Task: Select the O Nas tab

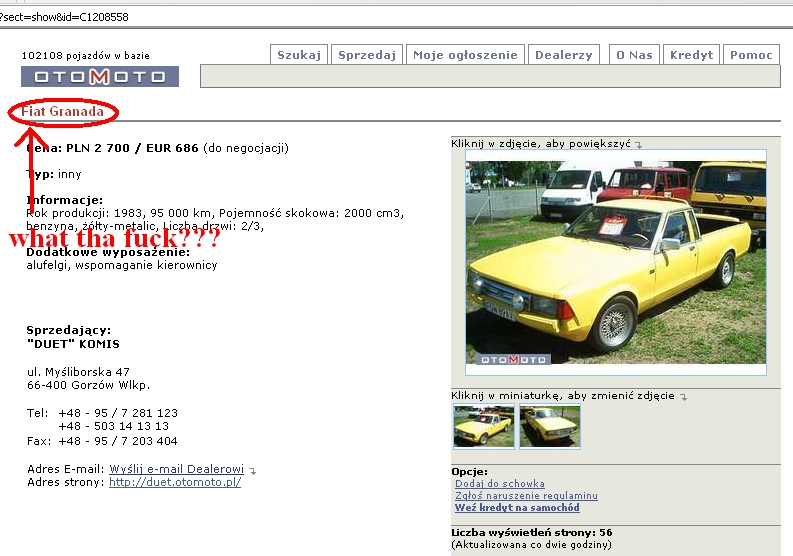Action: 634,55
